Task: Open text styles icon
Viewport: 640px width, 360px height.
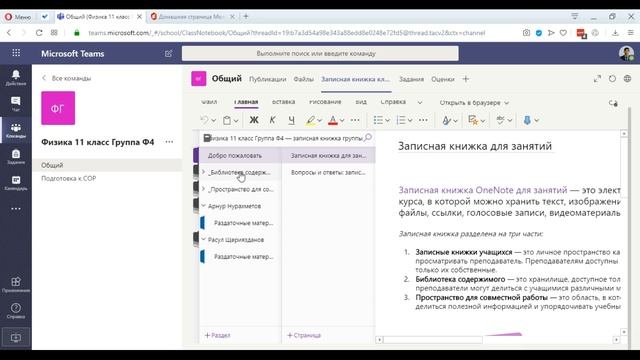Action: [446, 120]
